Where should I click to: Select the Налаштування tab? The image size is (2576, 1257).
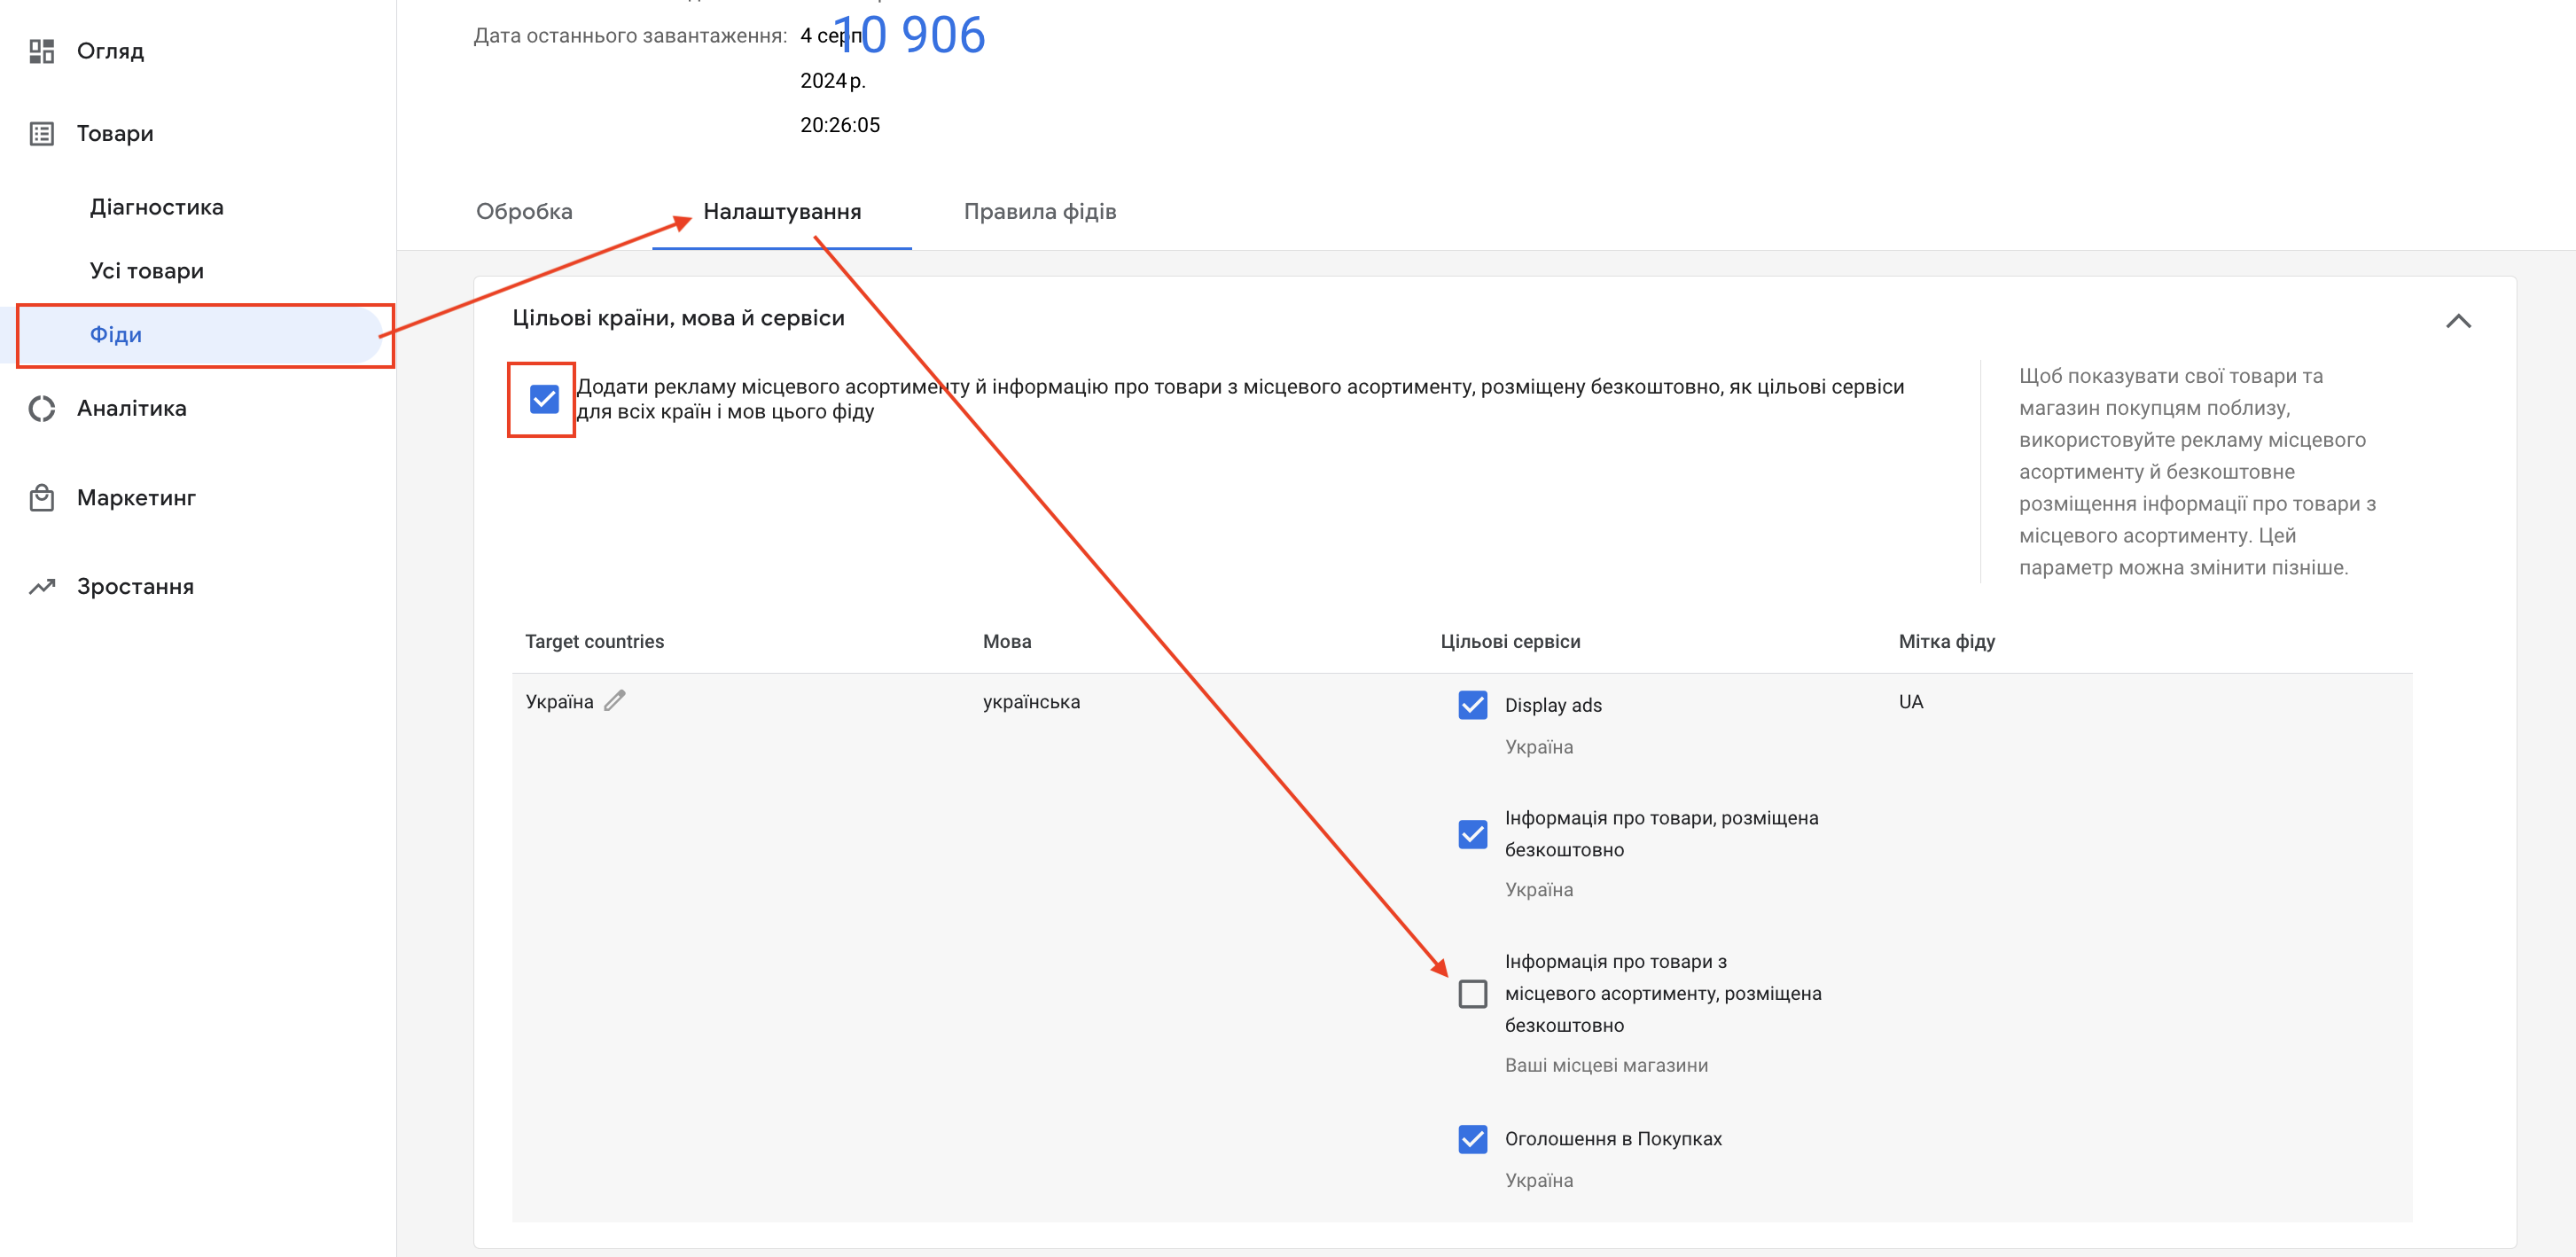point(782,212)
